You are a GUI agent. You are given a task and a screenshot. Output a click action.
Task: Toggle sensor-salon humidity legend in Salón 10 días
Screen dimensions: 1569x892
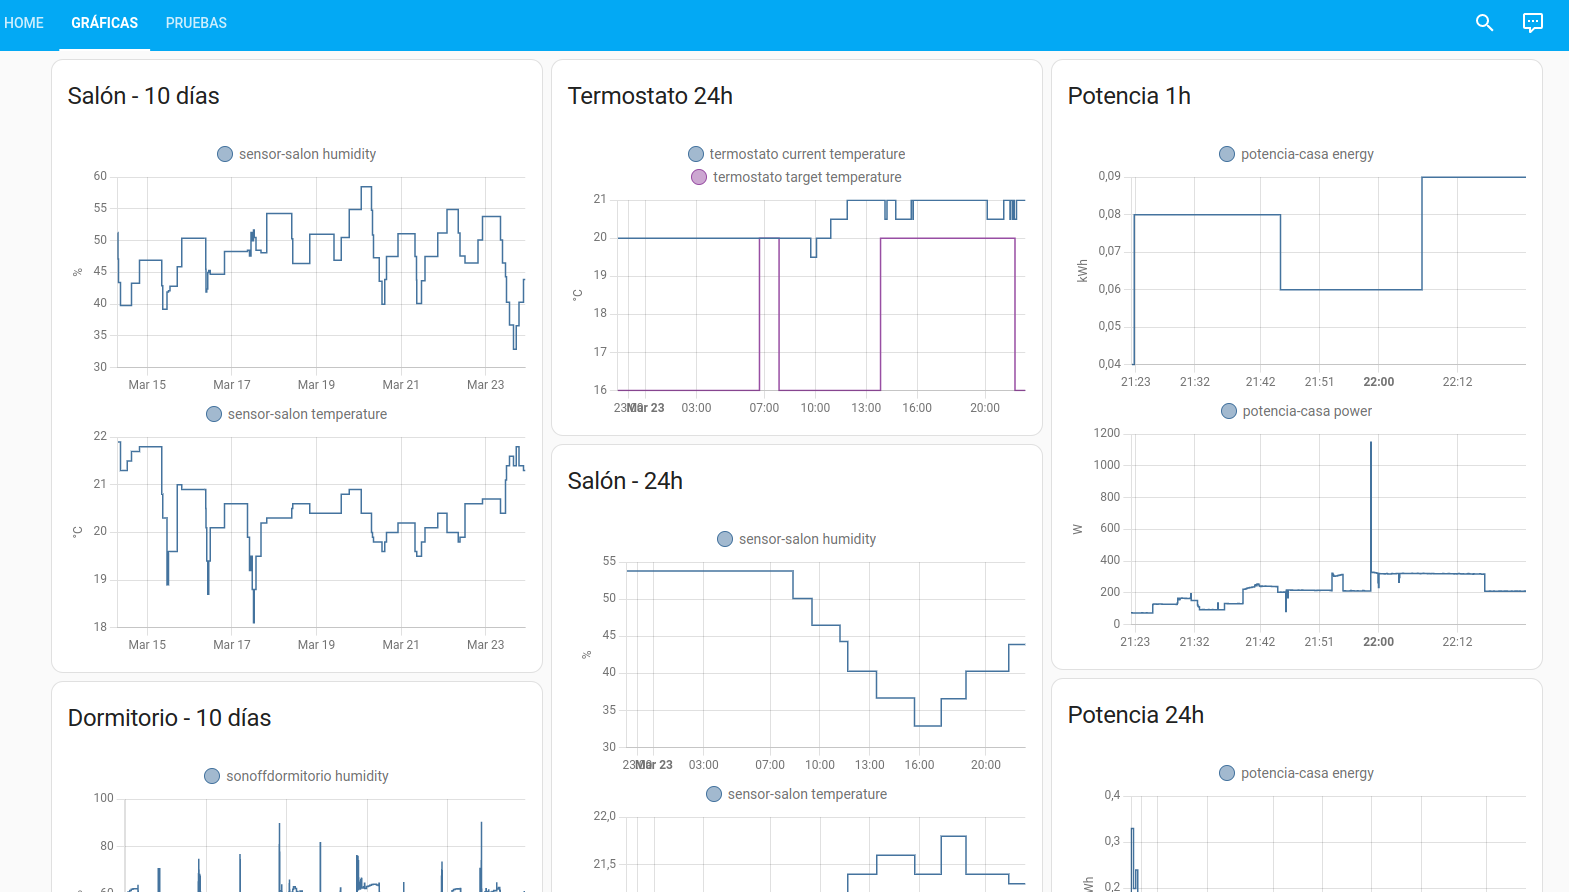click(297, 154)
